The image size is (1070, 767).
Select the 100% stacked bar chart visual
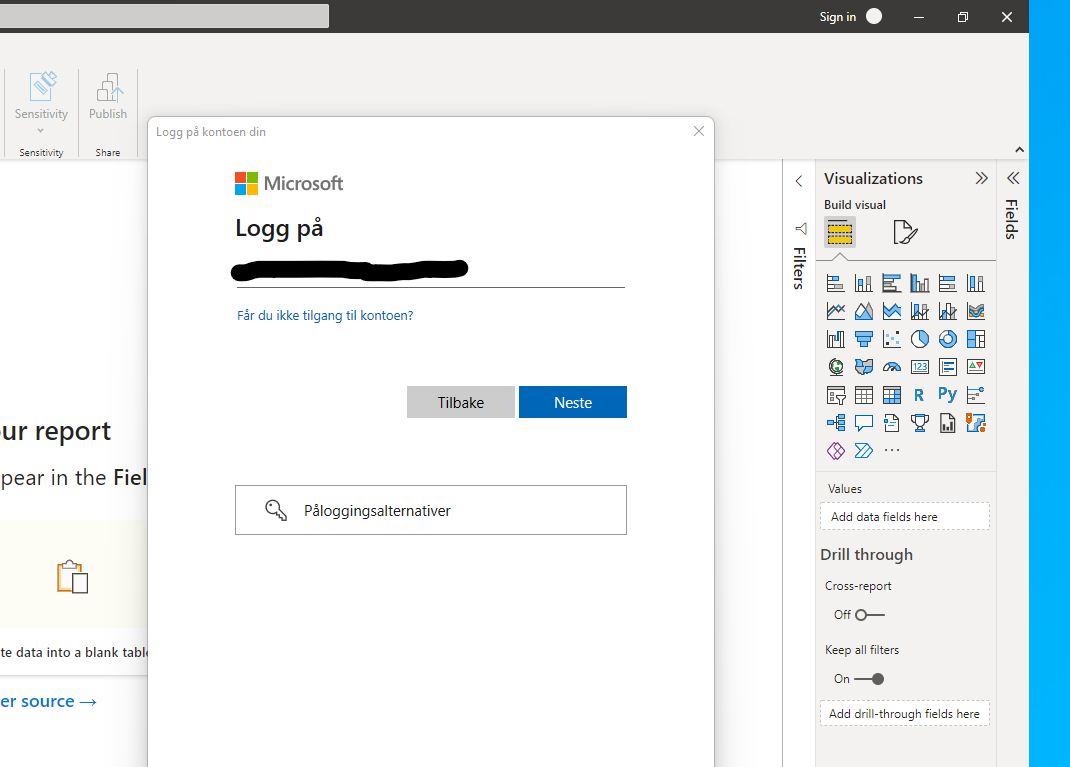tap(947, 283)
